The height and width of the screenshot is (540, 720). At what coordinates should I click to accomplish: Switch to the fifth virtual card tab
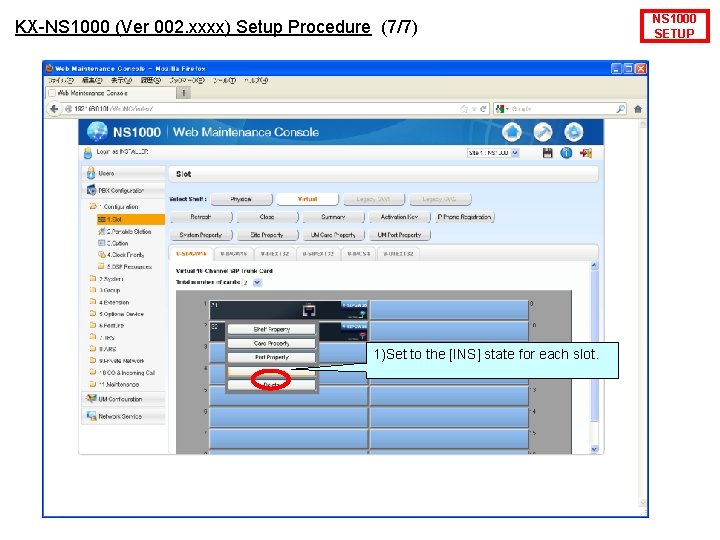[x=359, y=253]
